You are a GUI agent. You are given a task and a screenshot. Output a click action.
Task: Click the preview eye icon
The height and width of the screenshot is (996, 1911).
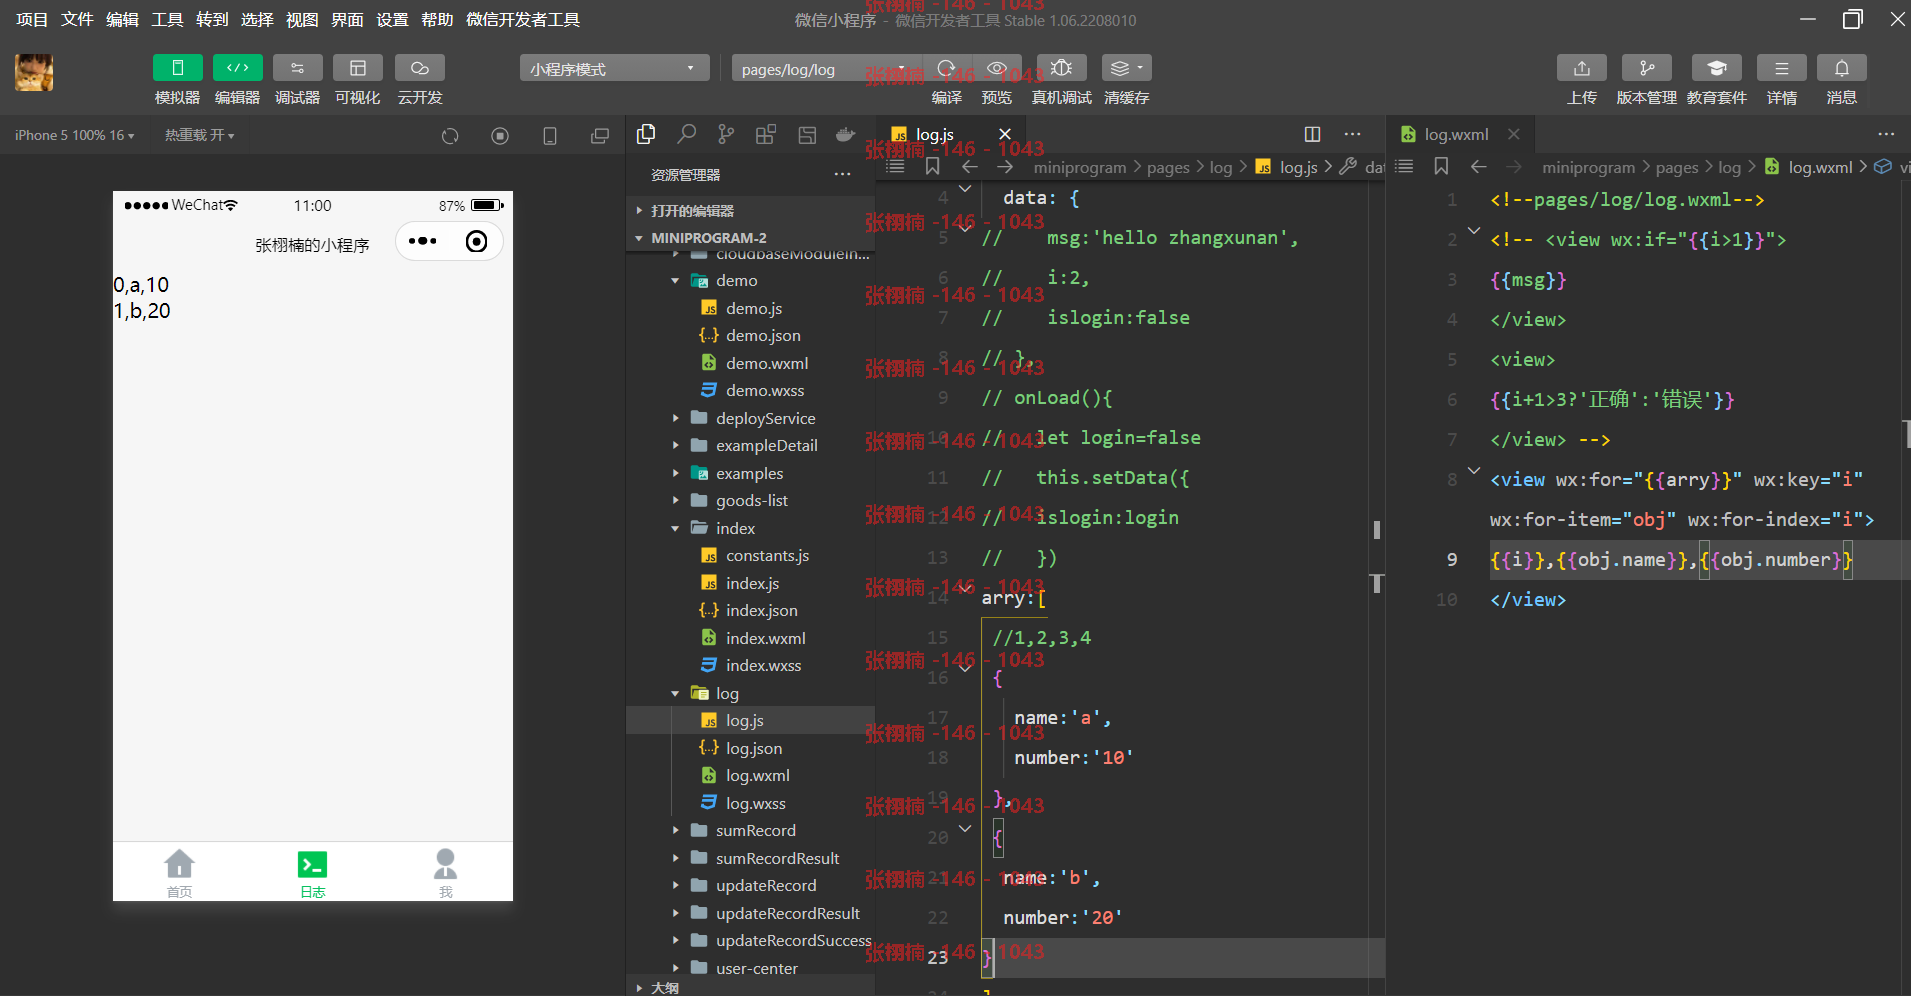click(996, 68)
